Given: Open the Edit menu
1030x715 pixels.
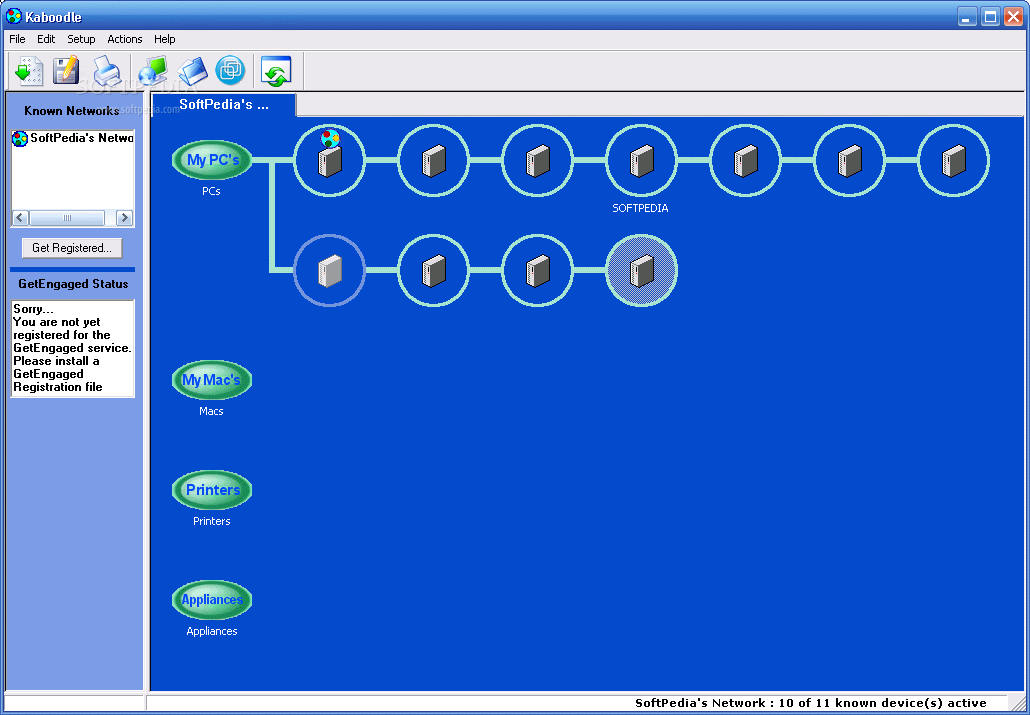Looking at the screenshot, I should (46, 39).
